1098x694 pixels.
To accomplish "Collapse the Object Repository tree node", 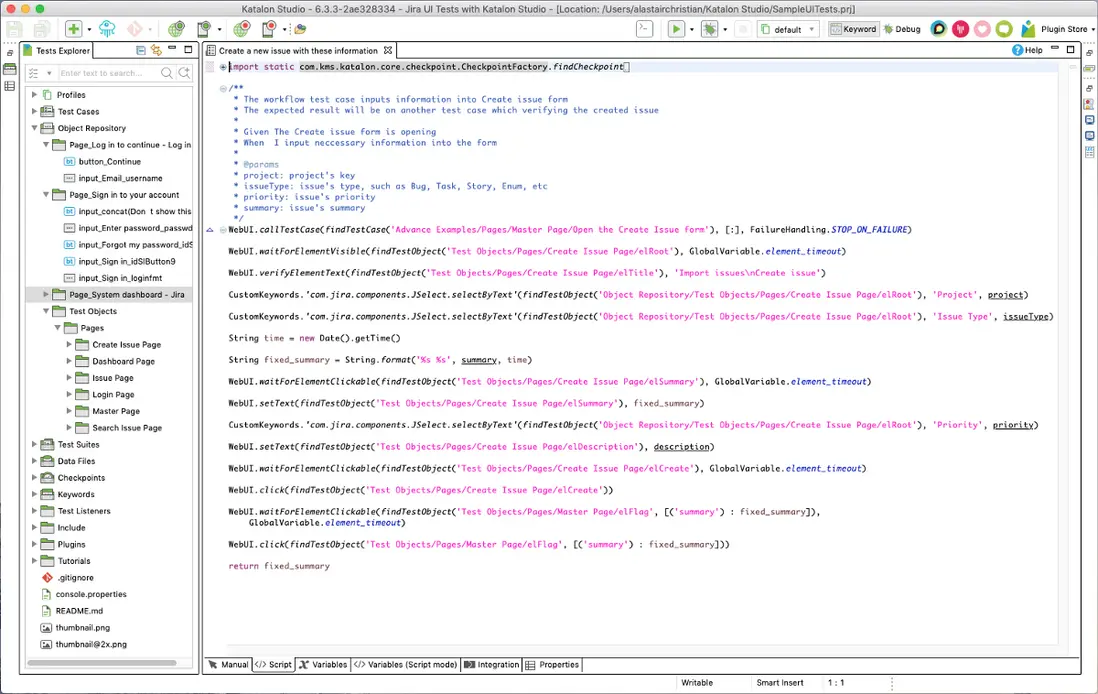I will point(35,128).
